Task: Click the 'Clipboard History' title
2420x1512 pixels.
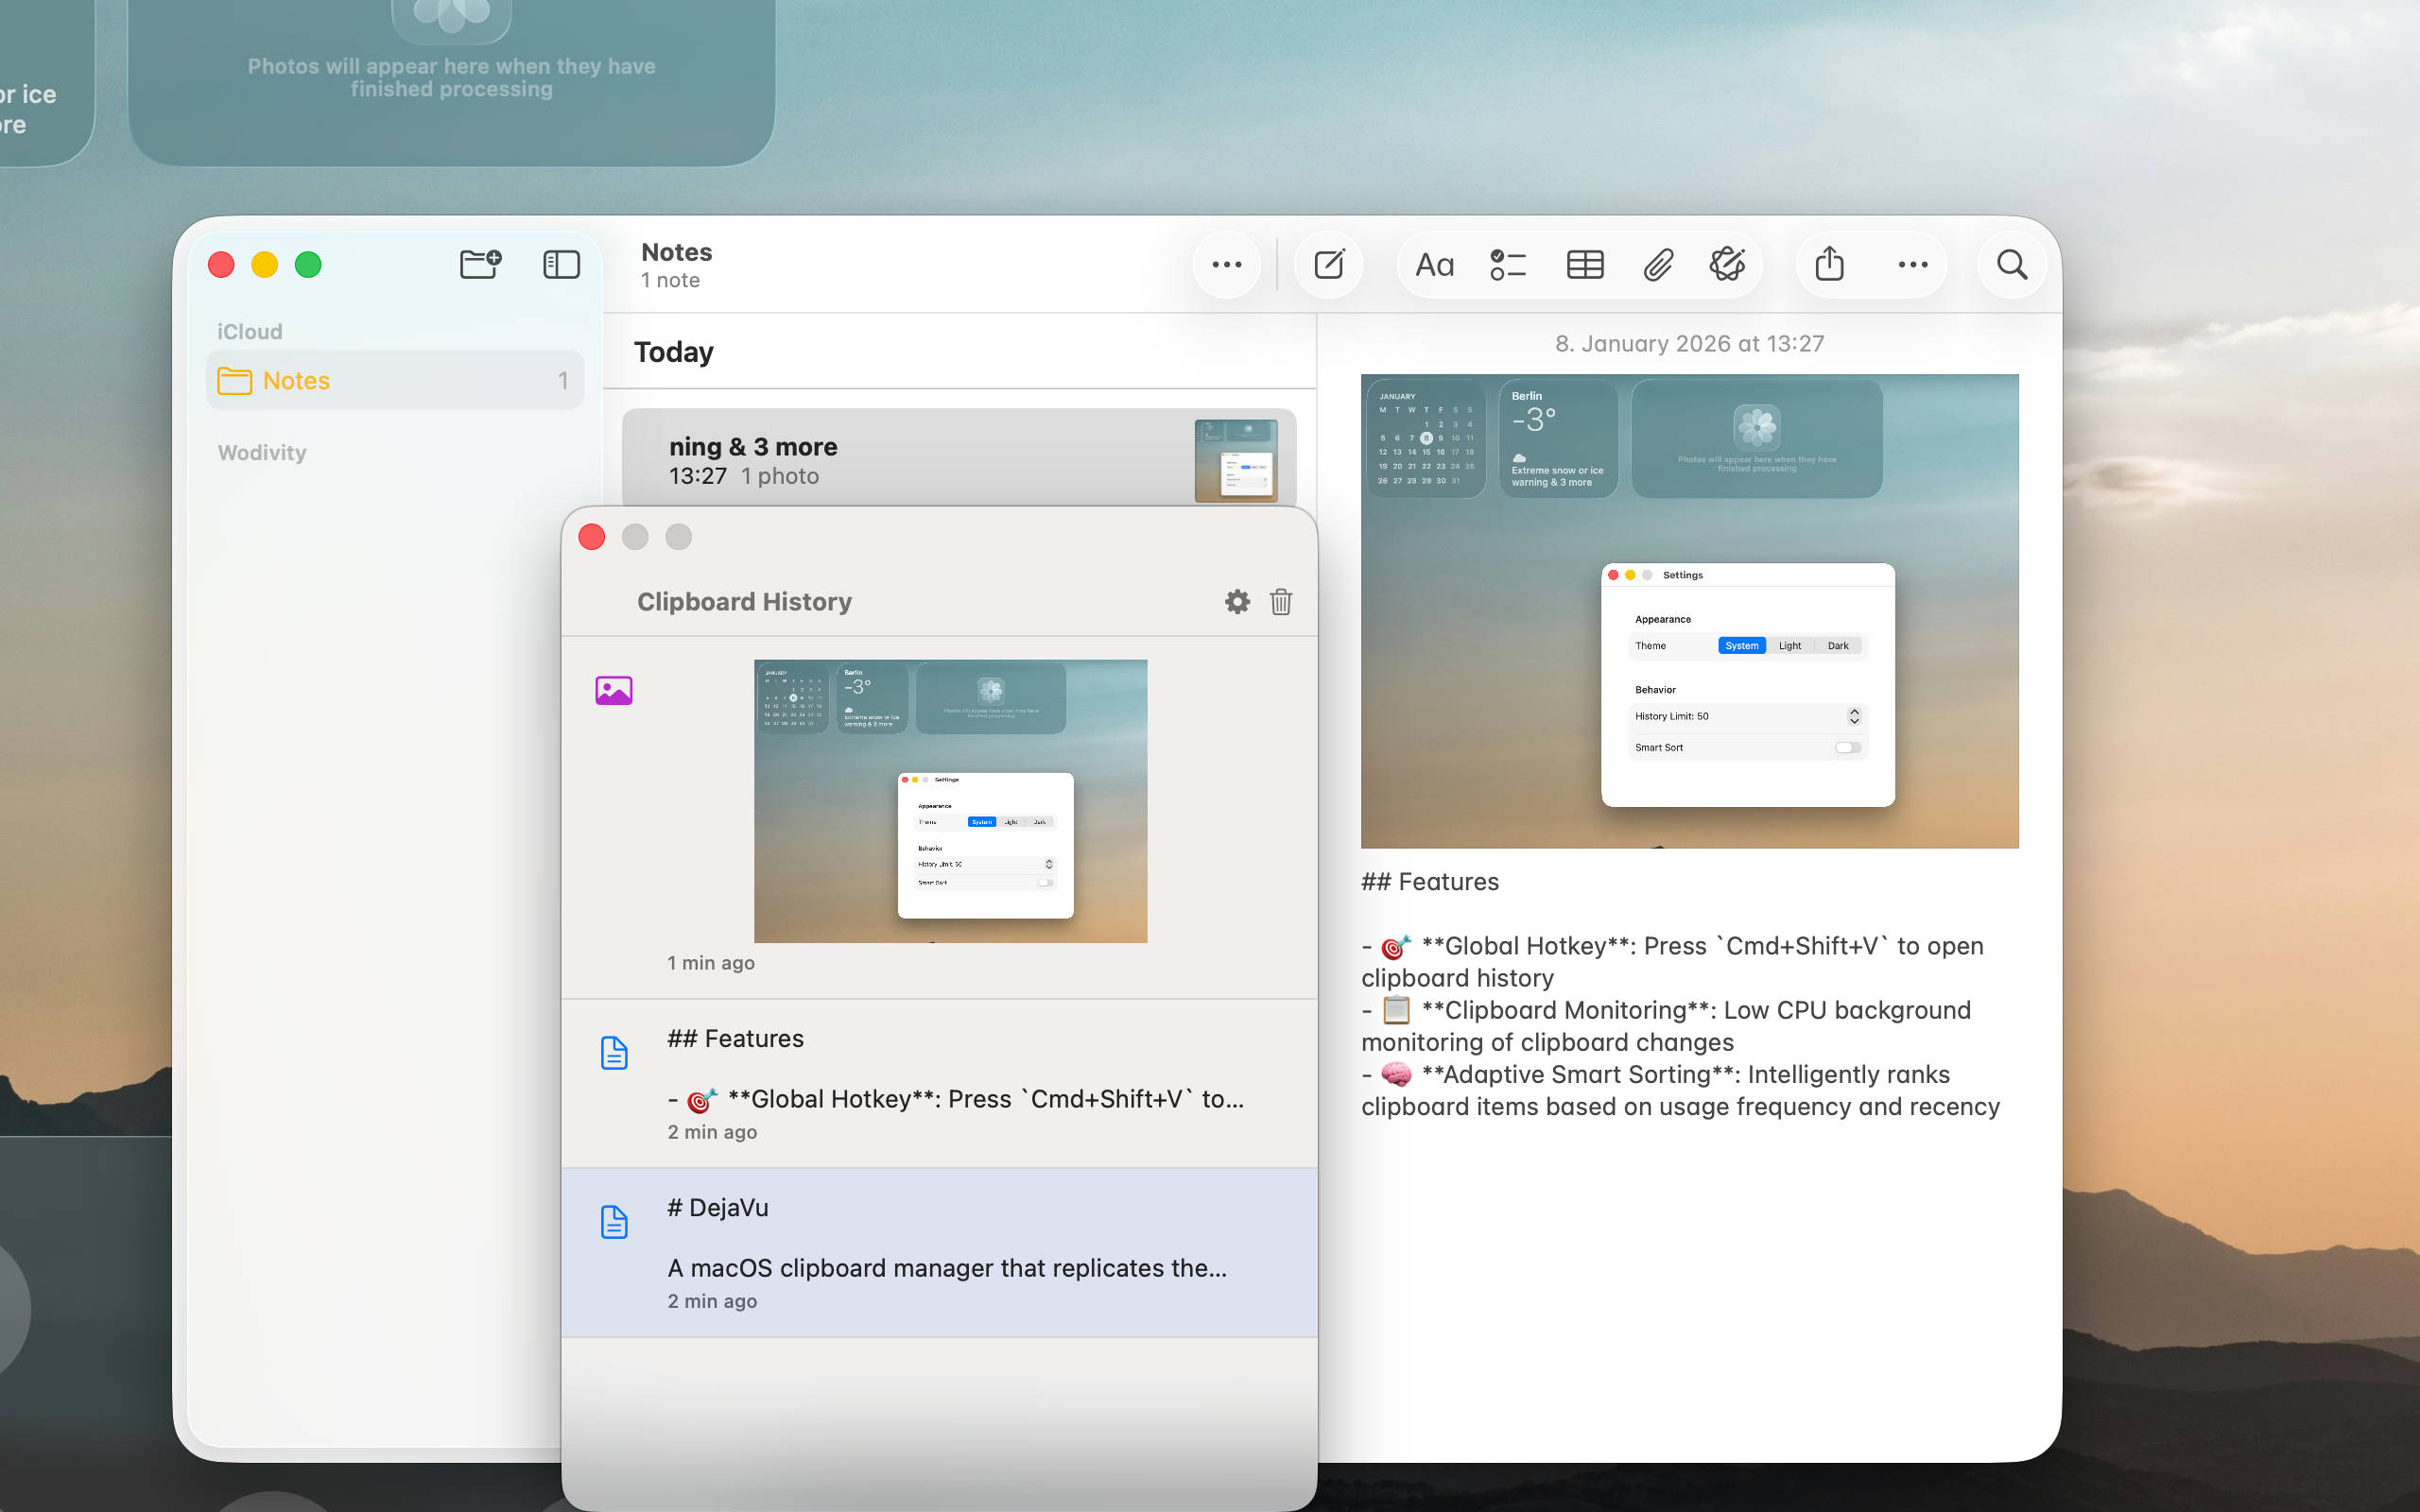Action: pyautogui.click(x=744, y=601)
